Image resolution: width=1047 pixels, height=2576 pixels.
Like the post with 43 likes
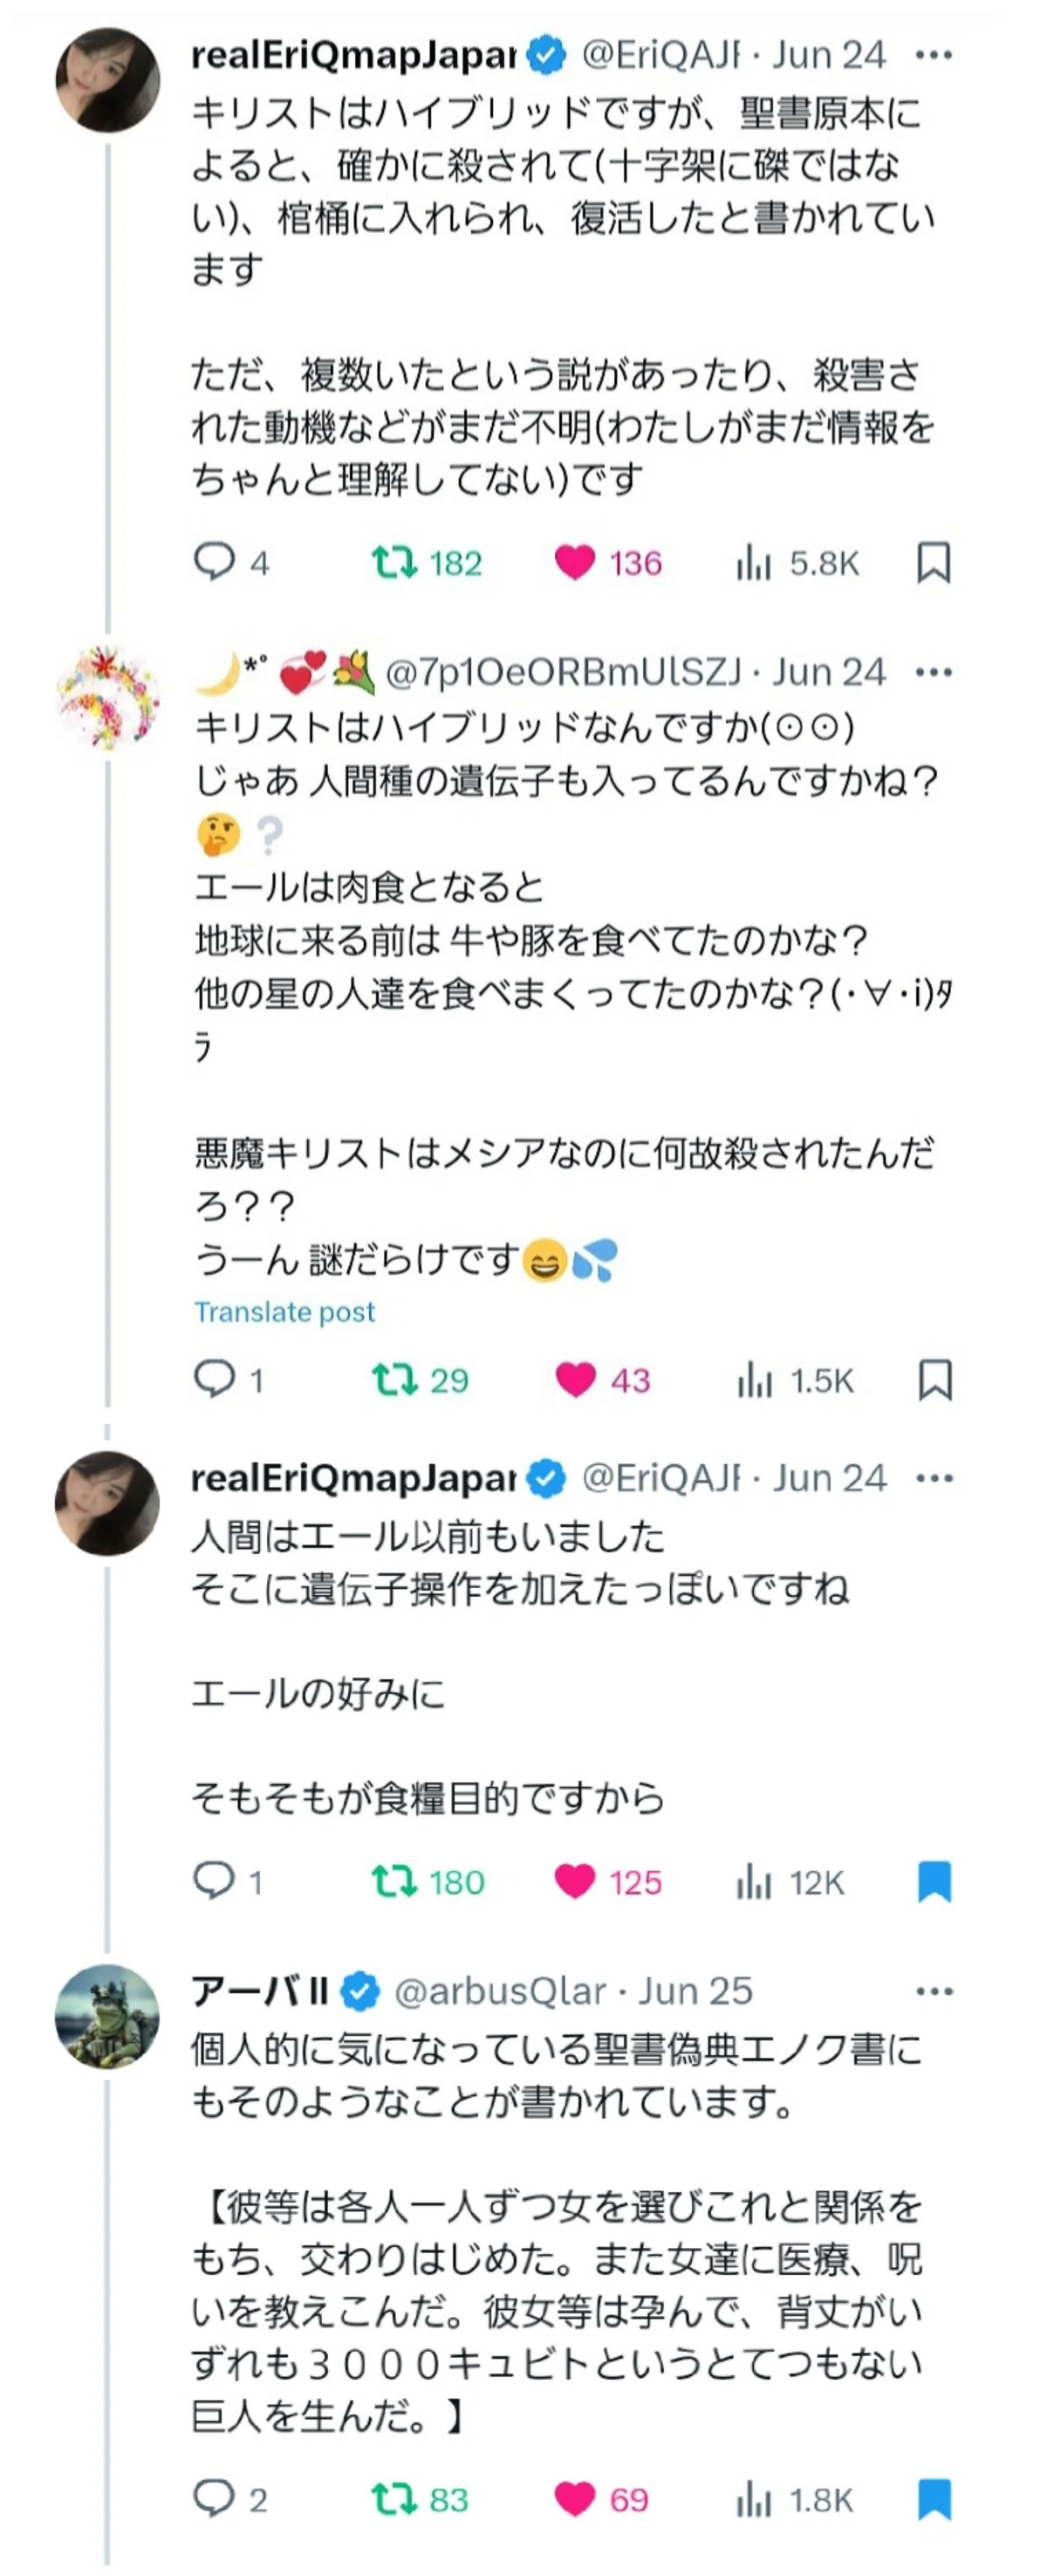click(x=575, y=1380)
